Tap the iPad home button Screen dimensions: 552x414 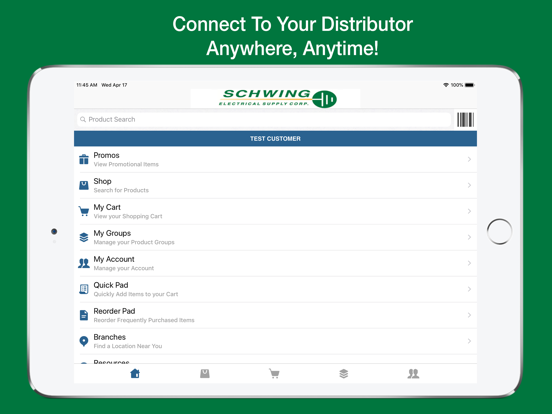tap(500, 232)
